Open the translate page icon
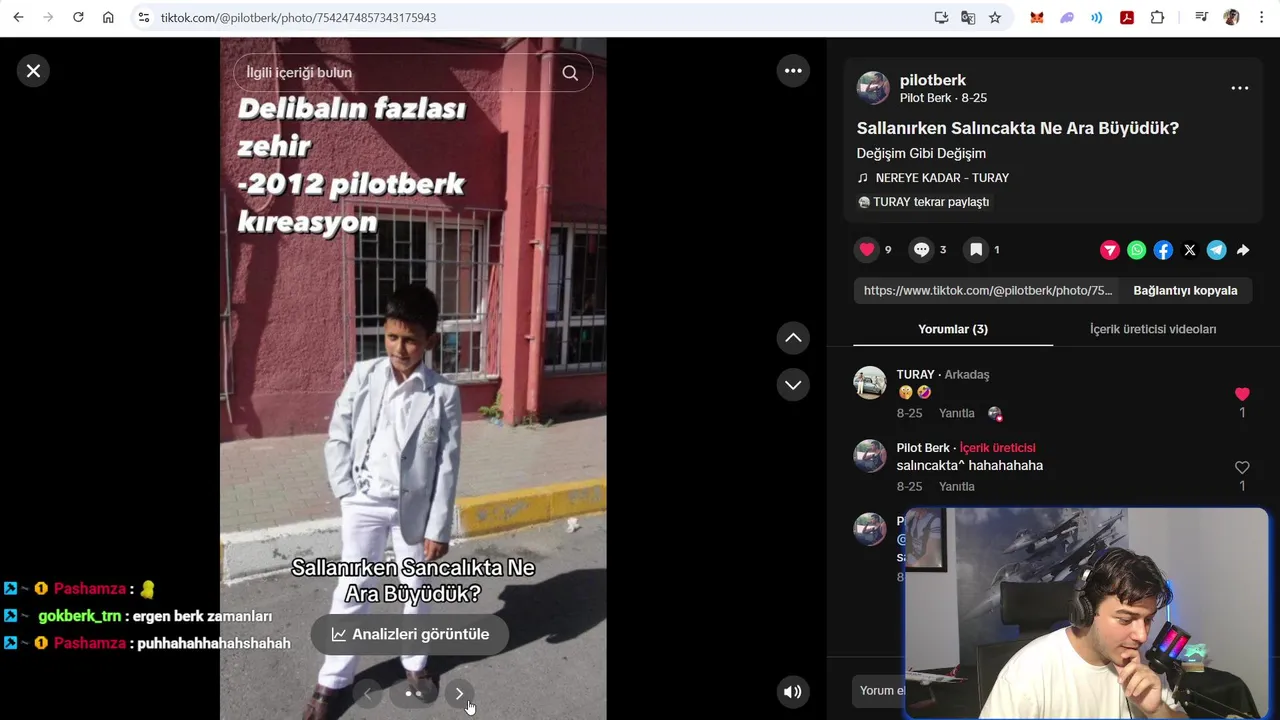1280x720 pixels. (968, 17)
